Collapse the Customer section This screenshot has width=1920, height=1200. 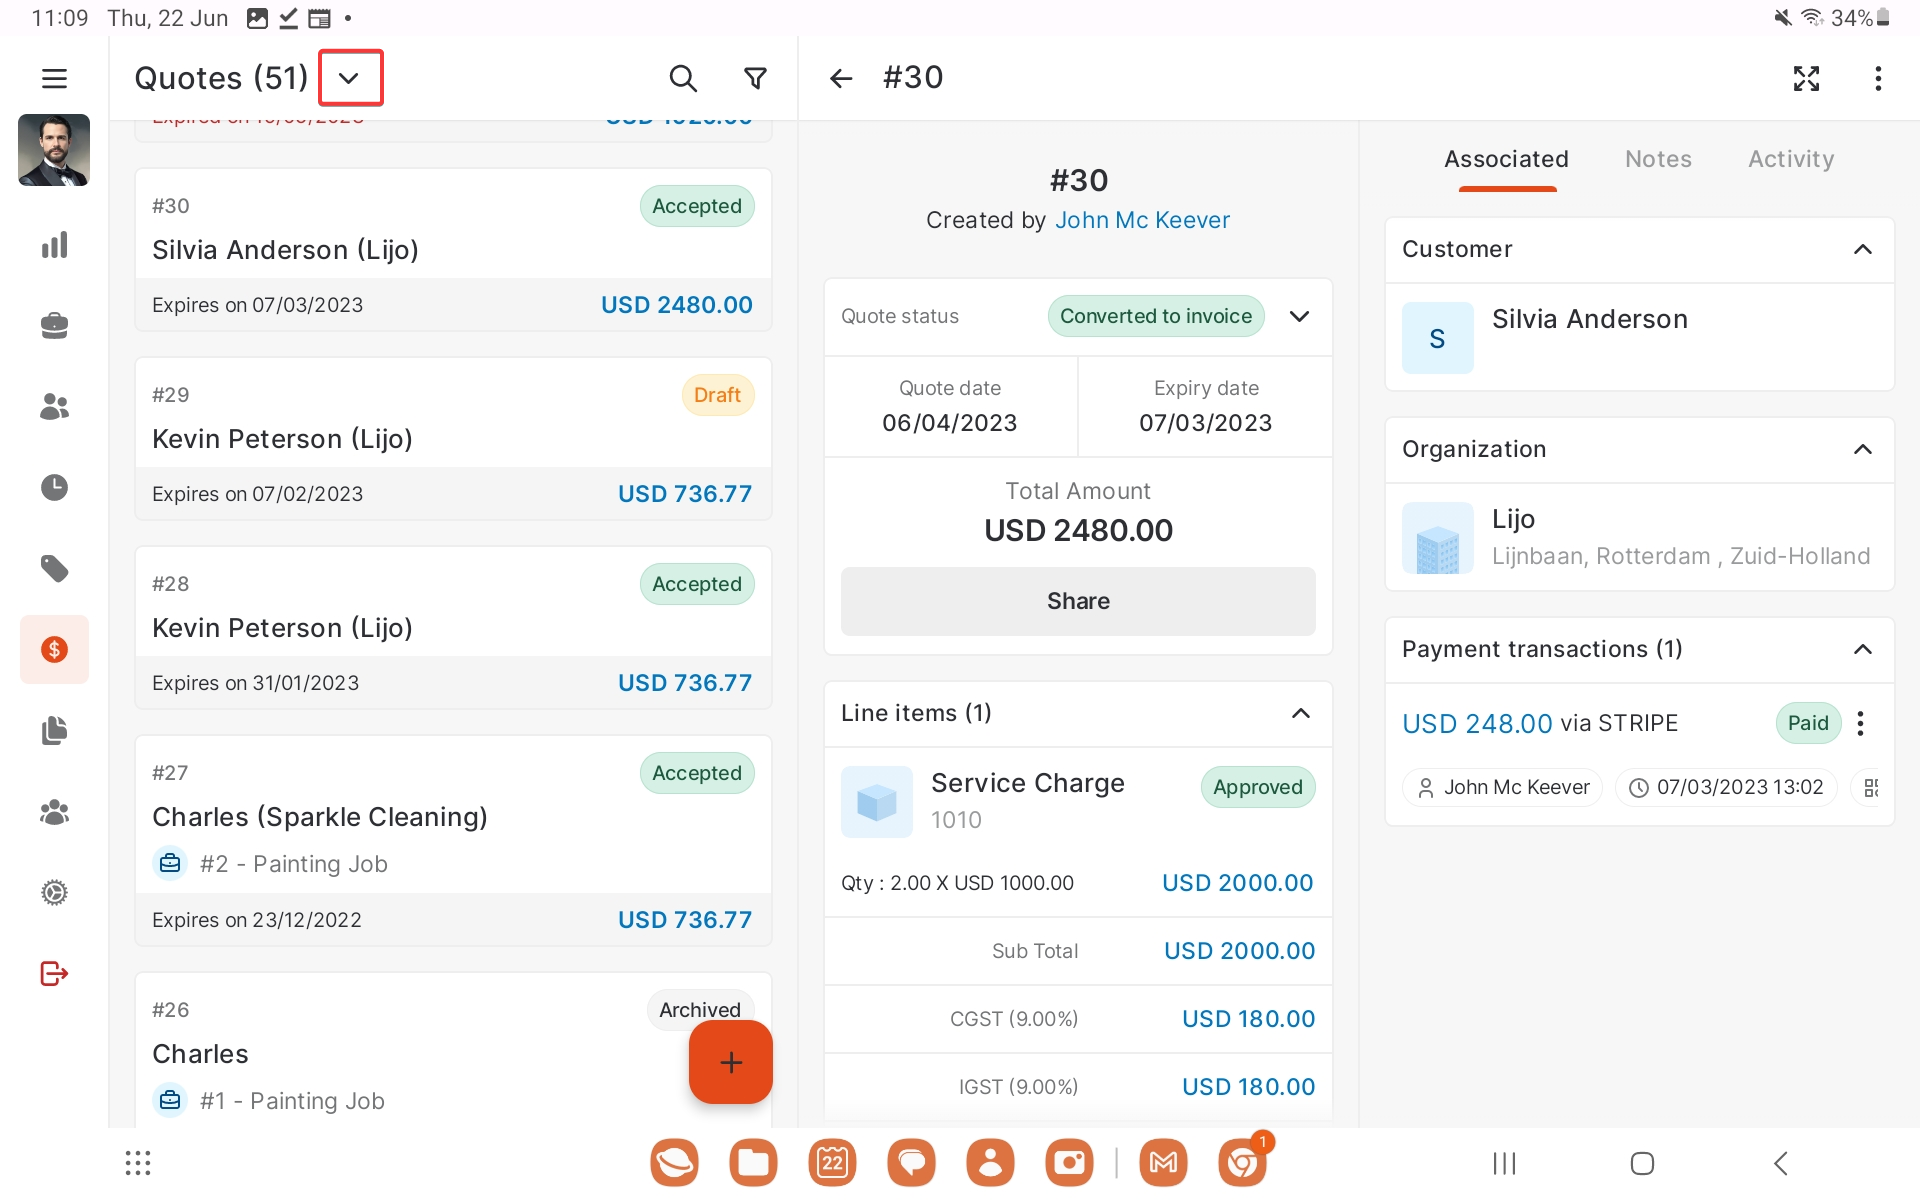click(1862, 249)
